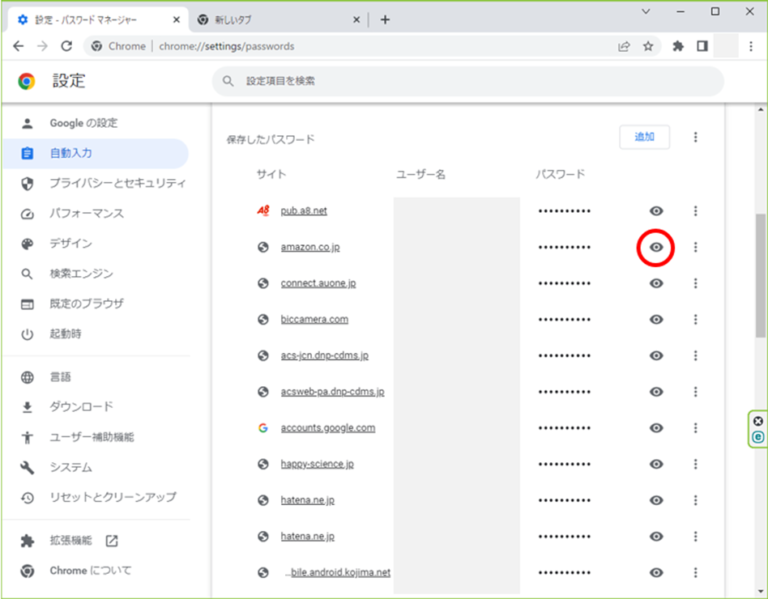The width and height of the screenshot is (768, 599).
Task: Show password for accounts.google.com
Action: pyautogui.click(x=656, y=428)
